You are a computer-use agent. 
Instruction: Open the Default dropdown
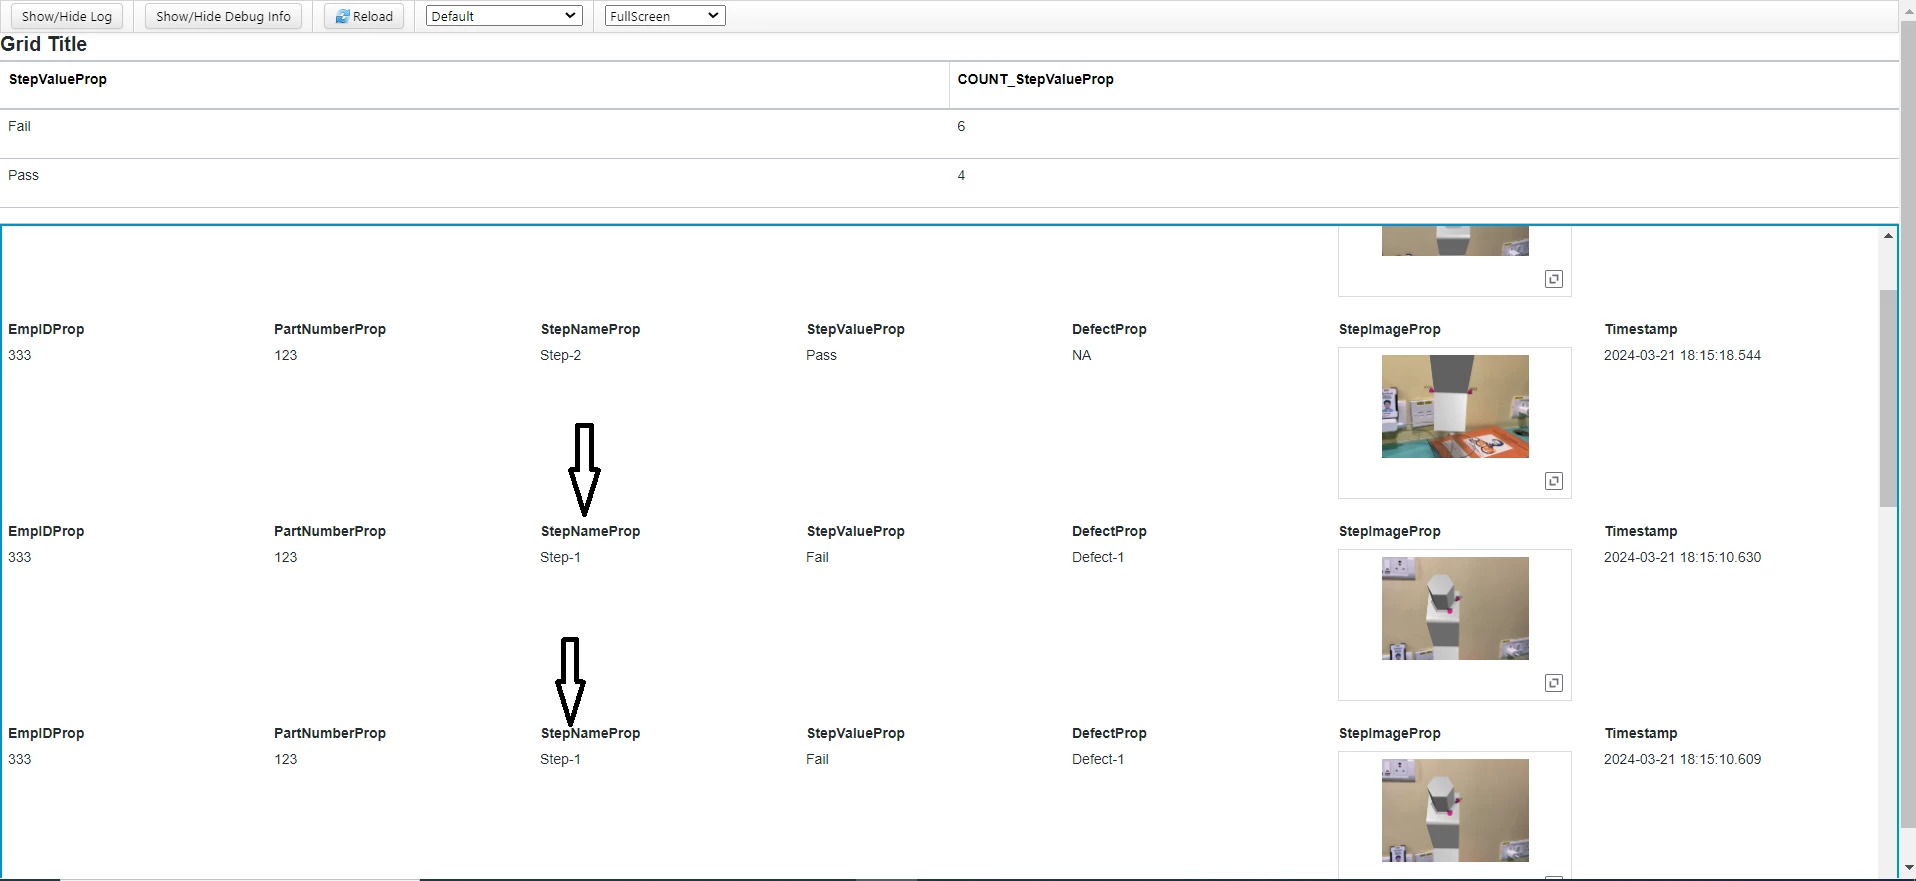click(504, 16)
